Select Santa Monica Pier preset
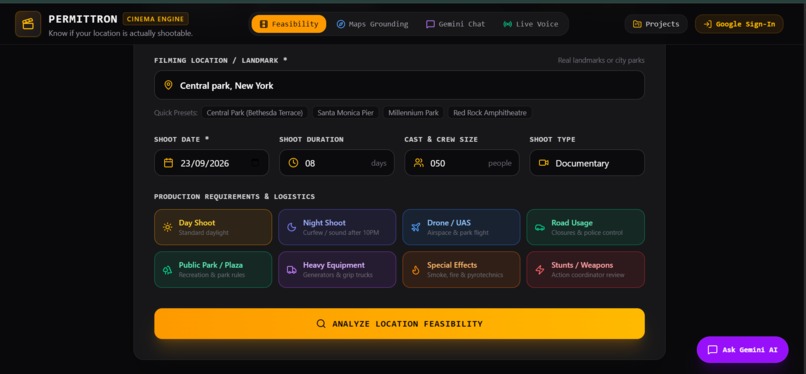 tap(345, 113)
